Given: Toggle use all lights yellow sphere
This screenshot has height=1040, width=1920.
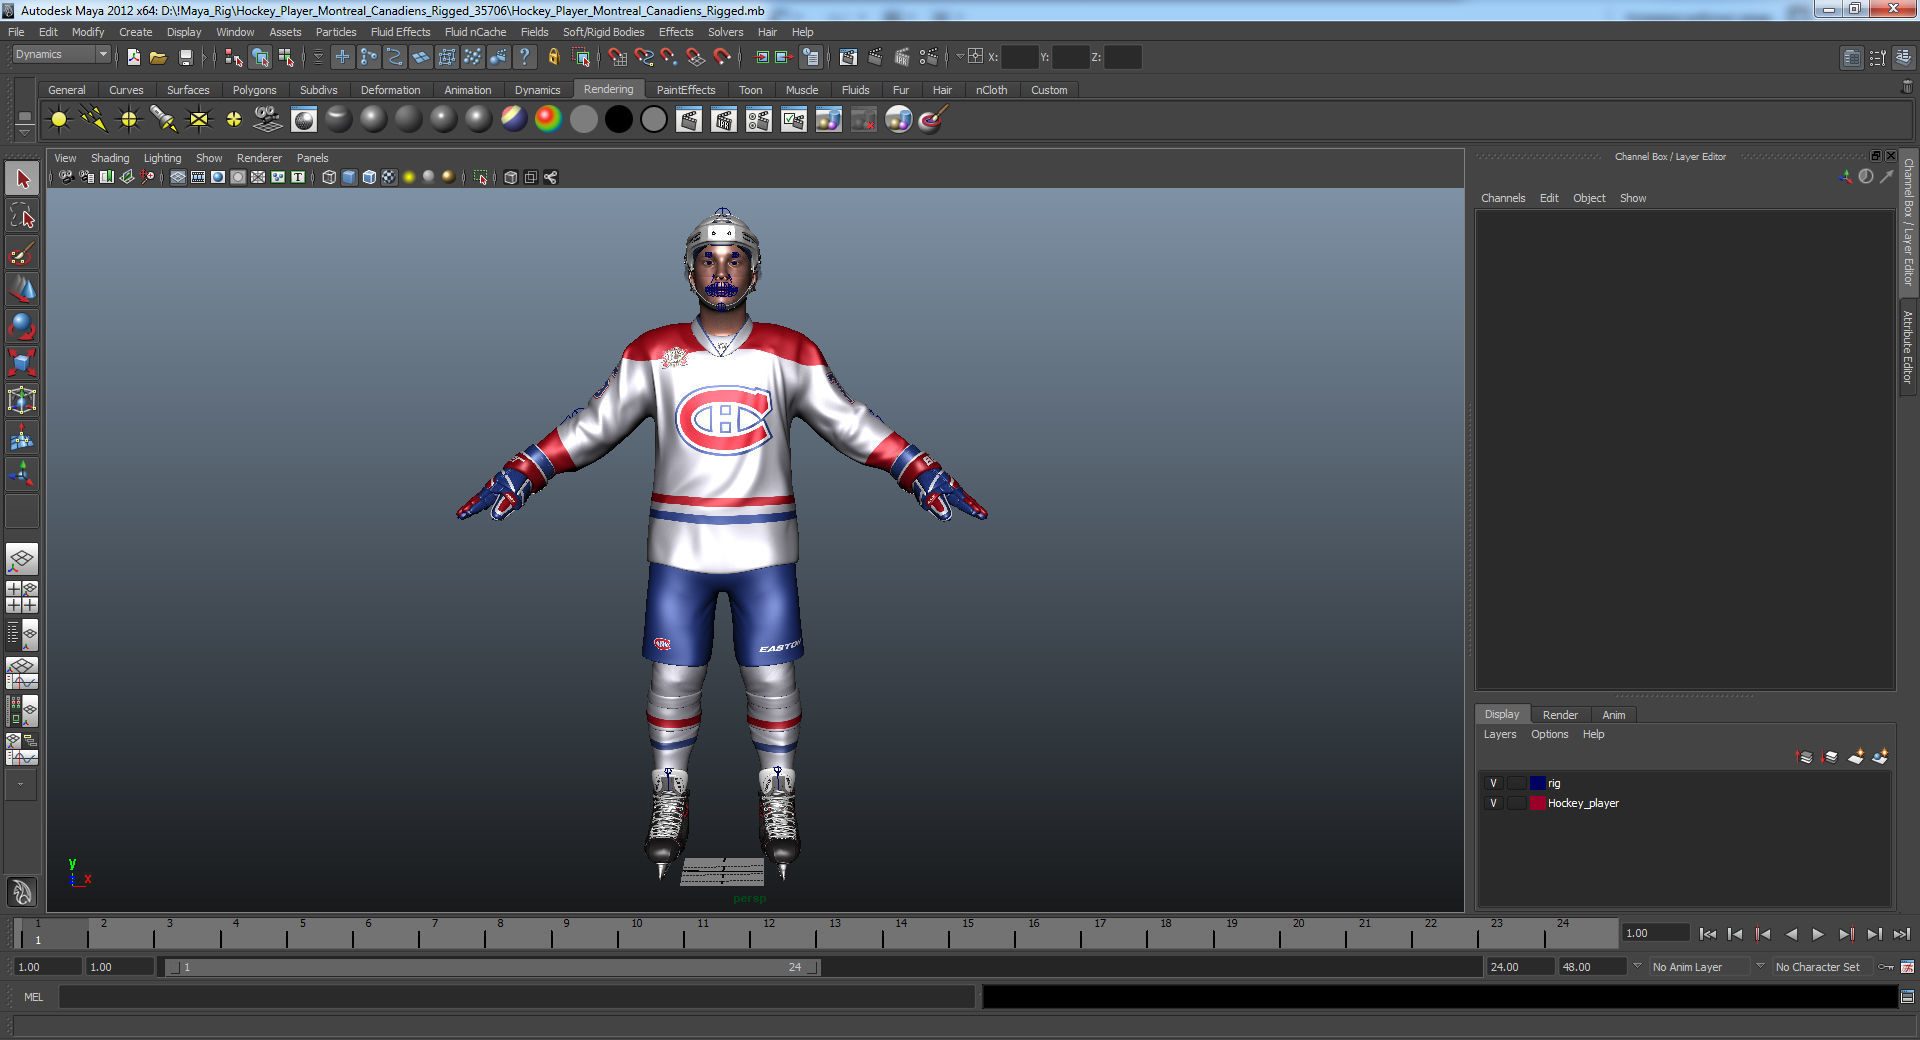Looking at the screenshot, I should click(409, 177).
